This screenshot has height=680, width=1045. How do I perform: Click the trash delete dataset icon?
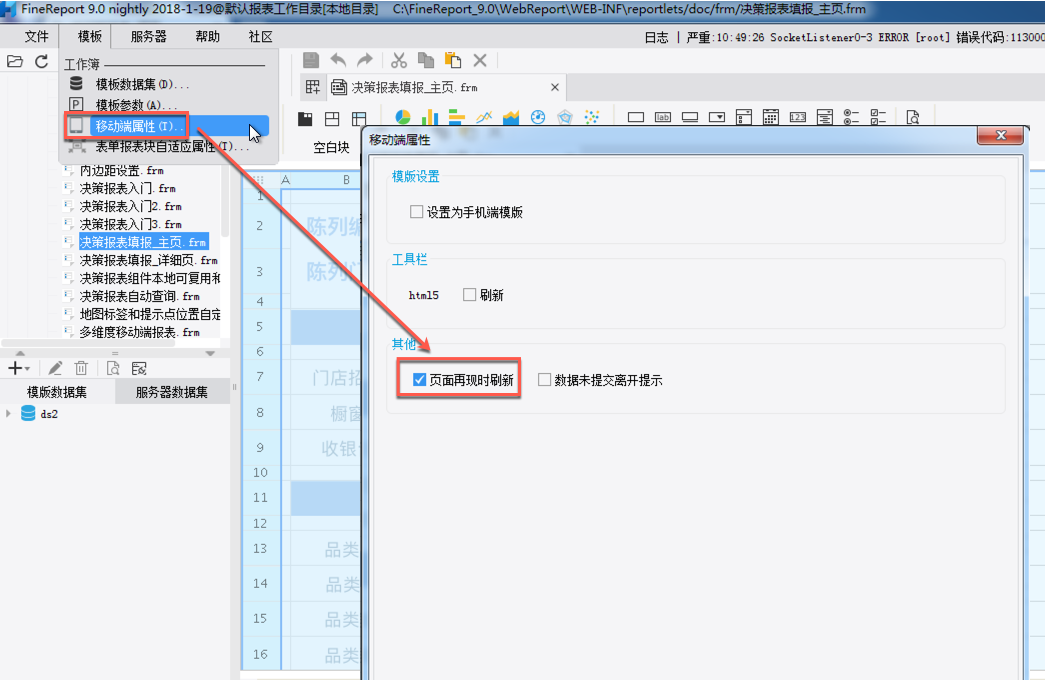click(81, 368)
